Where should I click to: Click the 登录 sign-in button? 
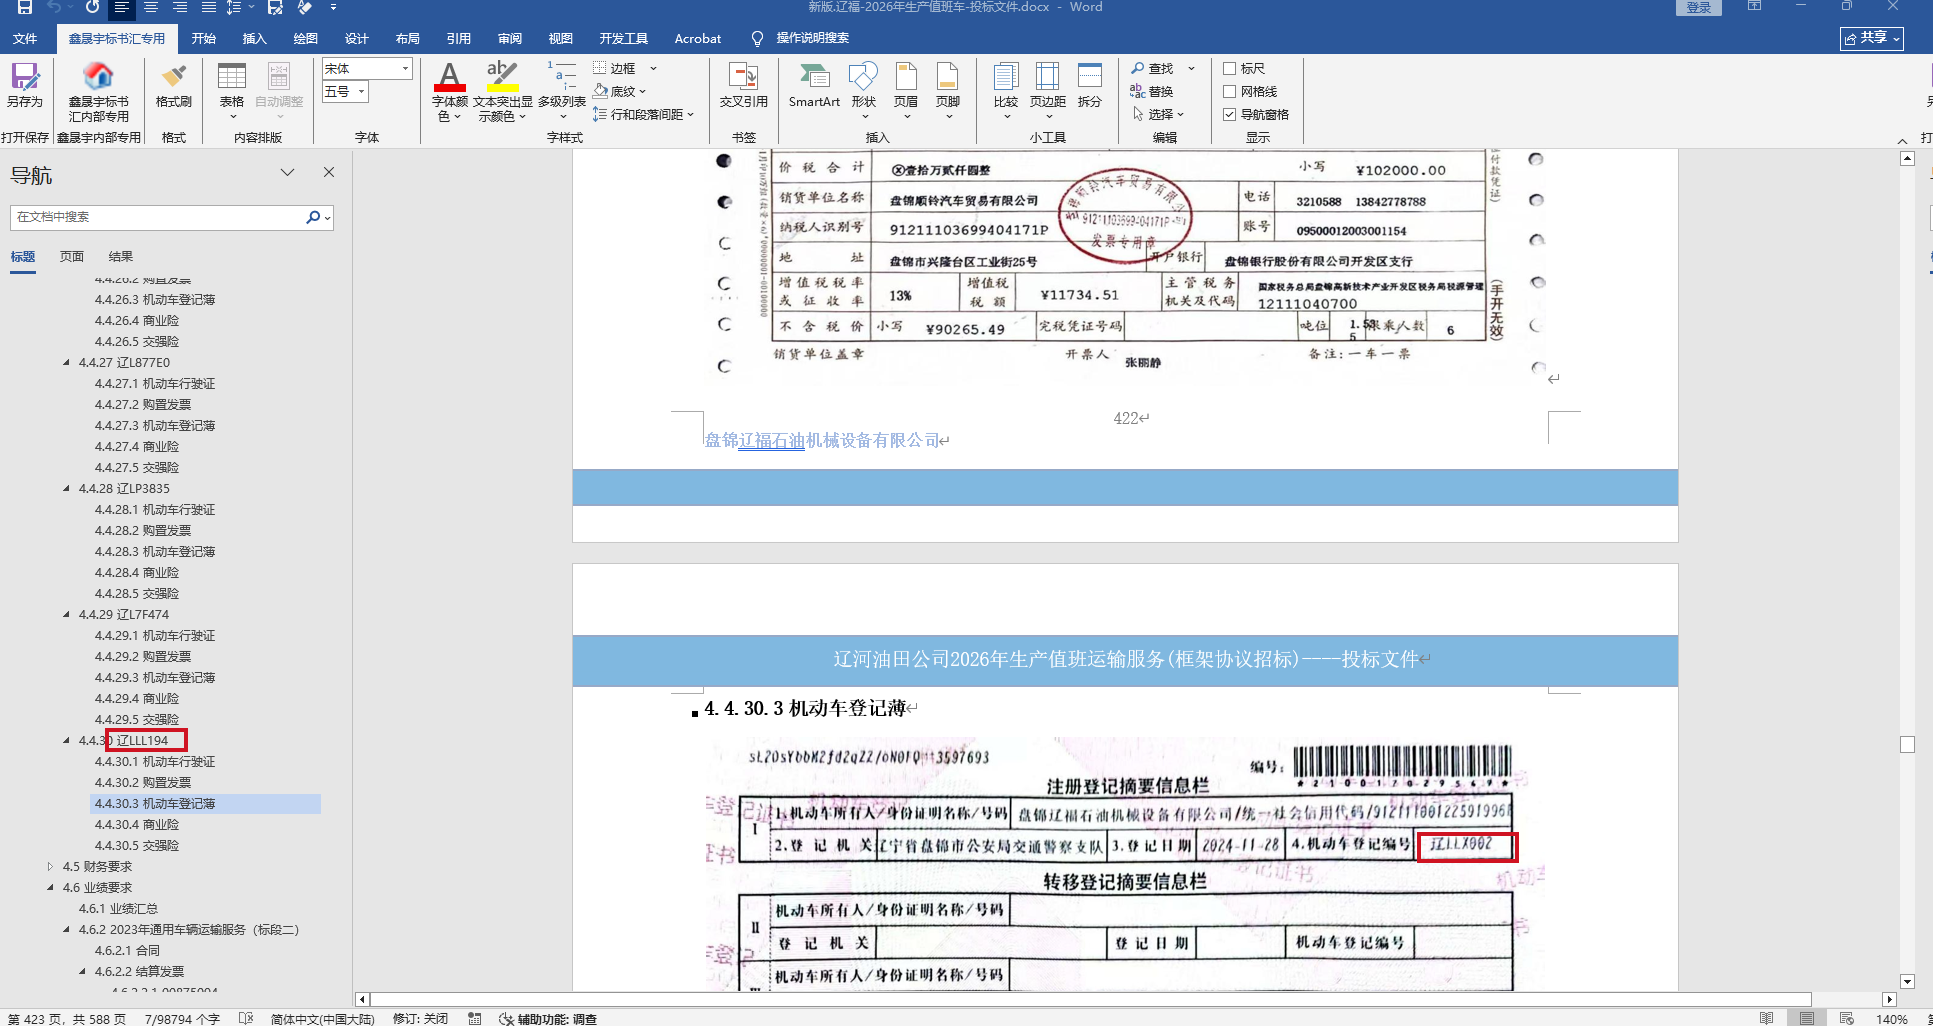[1699, 7]
